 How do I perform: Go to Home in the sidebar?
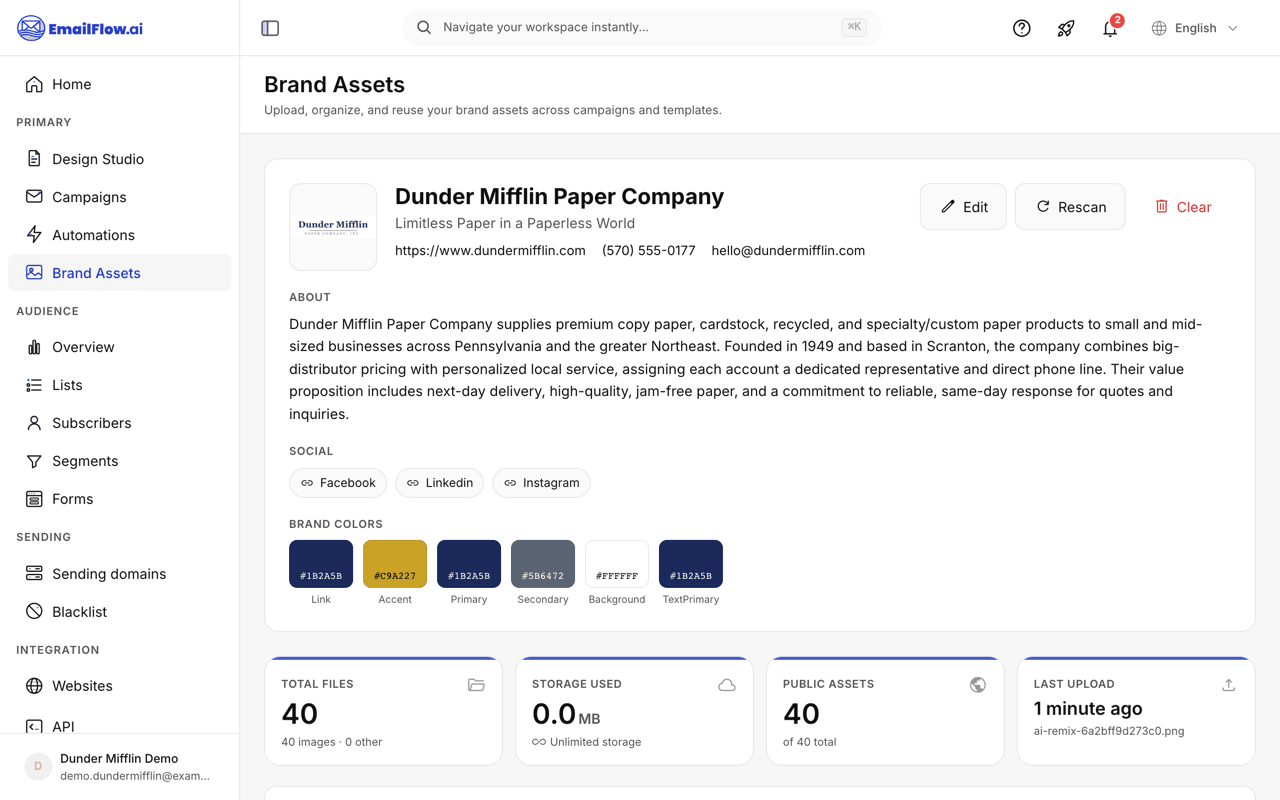[120, 84]
